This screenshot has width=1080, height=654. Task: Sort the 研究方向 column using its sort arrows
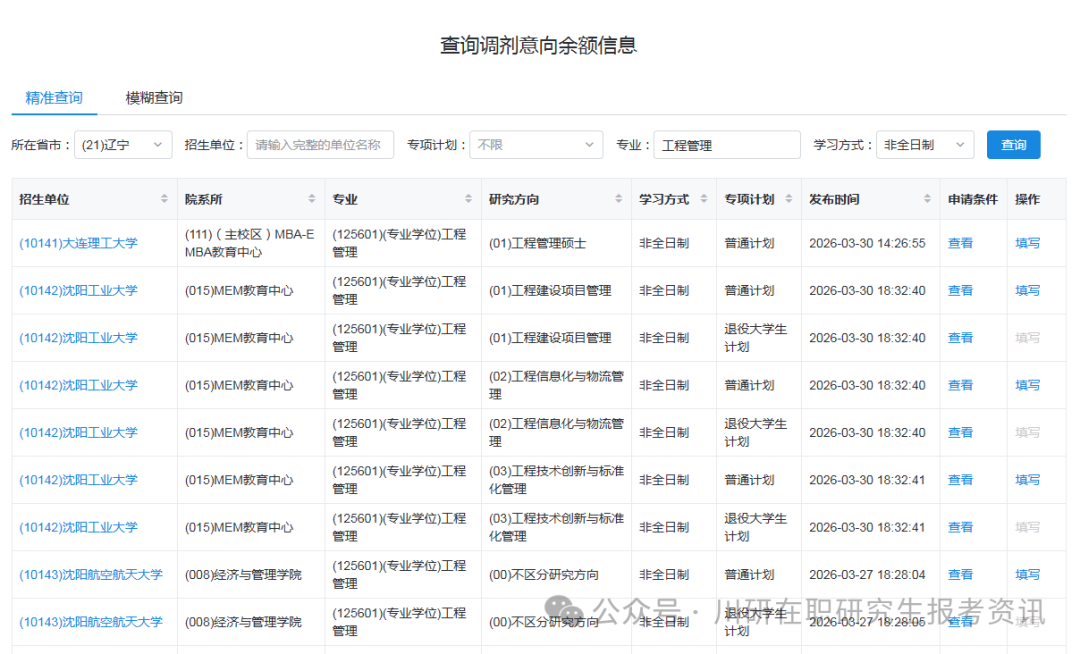click(x=617, y=198)
